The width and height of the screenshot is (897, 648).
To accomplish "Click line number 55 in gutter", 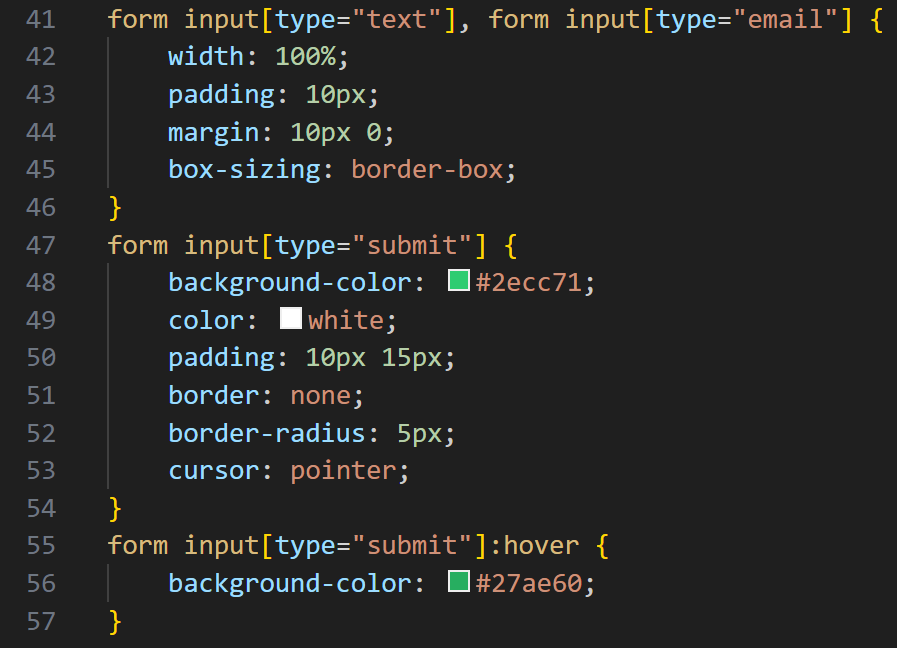I will pyautogui.click(x=39, y=545).
